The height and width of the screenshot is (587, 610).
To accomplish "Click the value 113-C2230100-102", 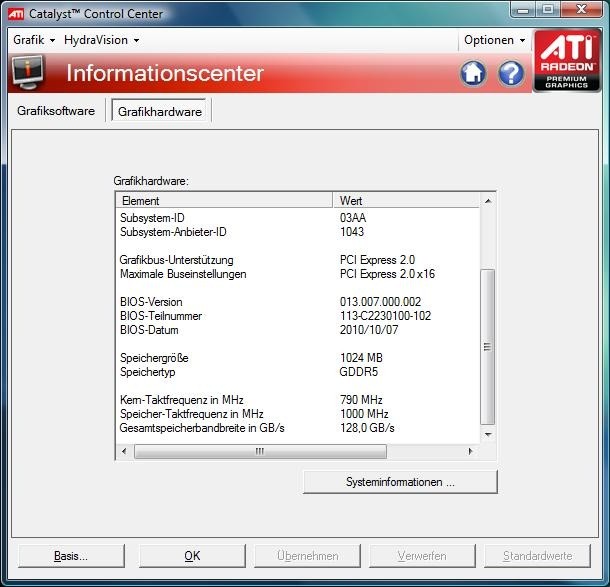I will [x=386, y=316].
